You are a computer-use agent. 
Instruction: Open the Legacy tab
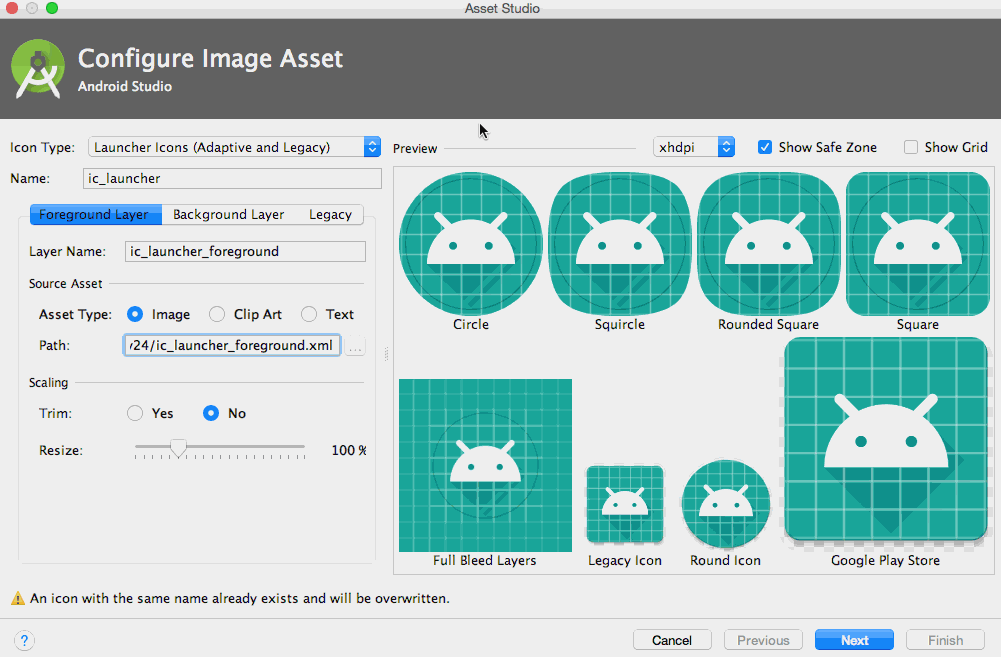pos(330,214)
